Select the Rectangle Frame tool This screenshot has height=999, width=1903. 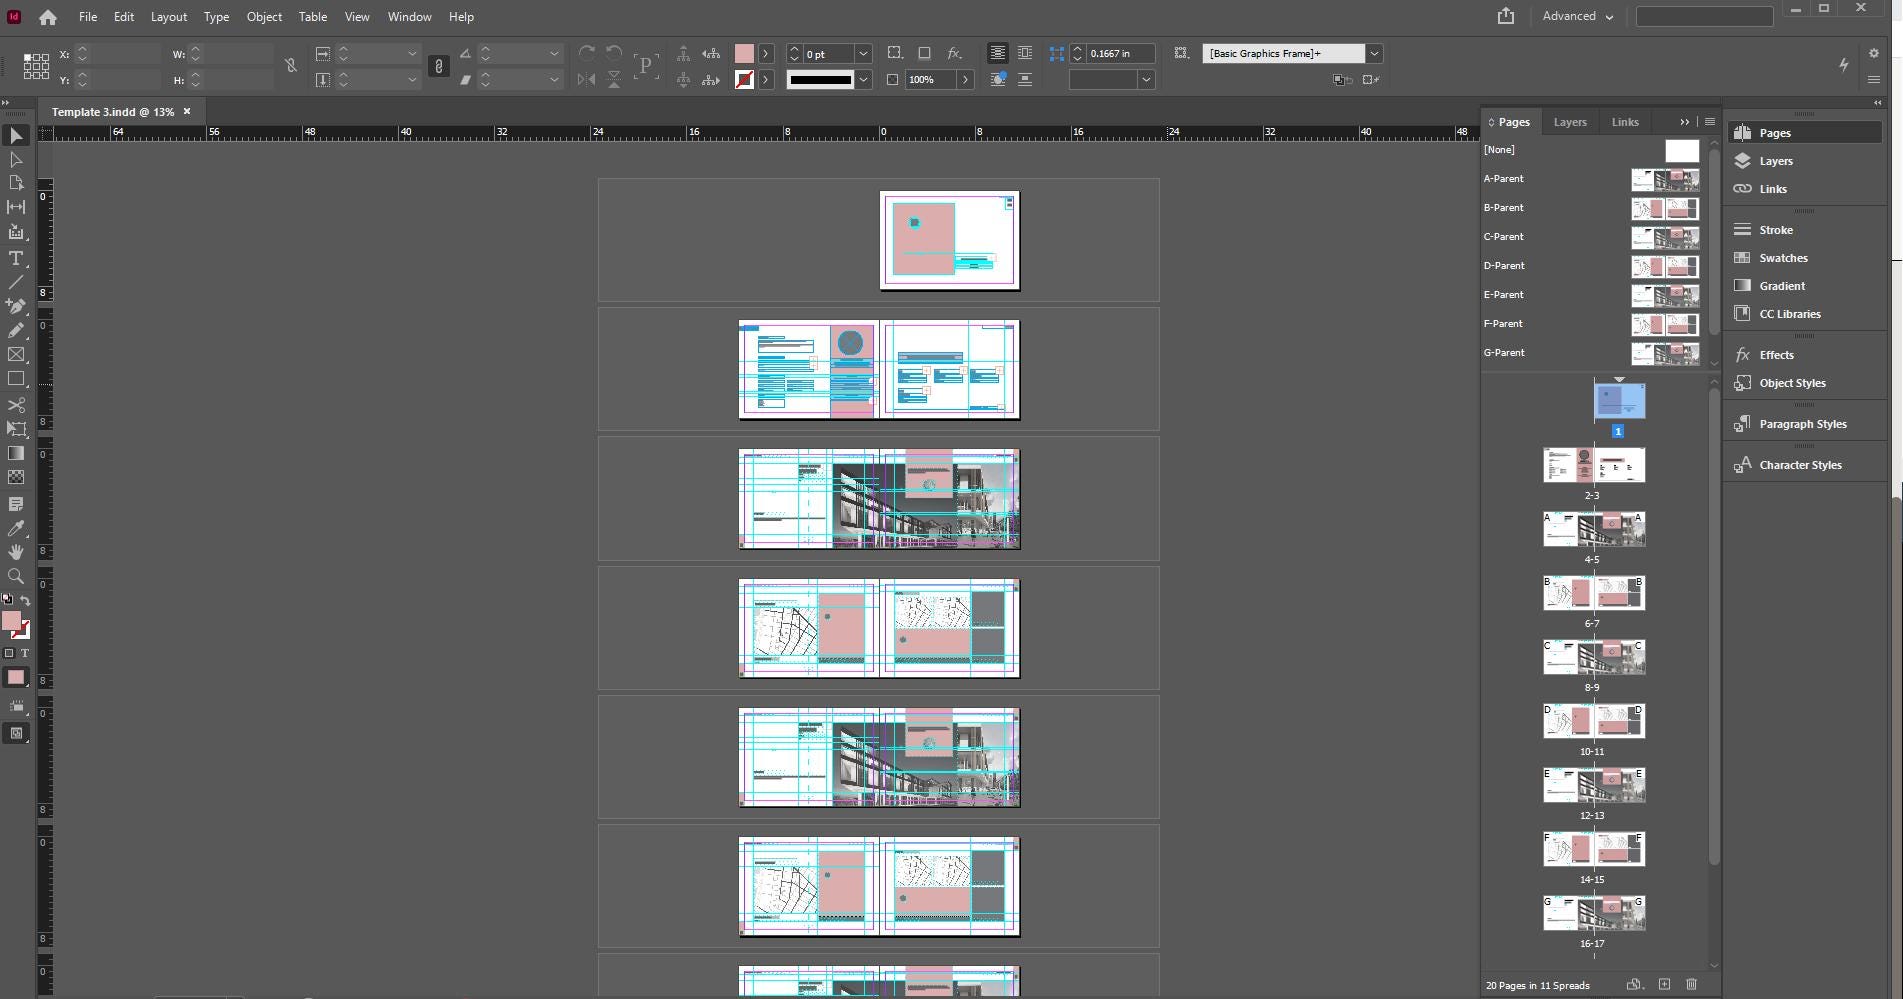(x=16, y=355)
